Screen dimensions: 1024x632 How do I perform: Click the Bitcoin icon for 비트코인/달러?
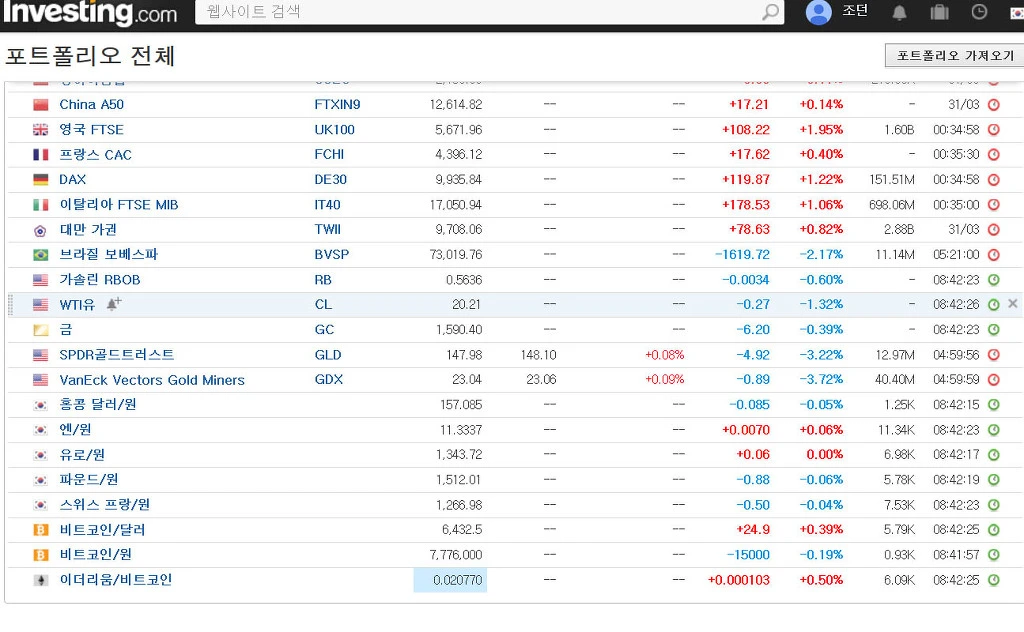coord(40,530)
